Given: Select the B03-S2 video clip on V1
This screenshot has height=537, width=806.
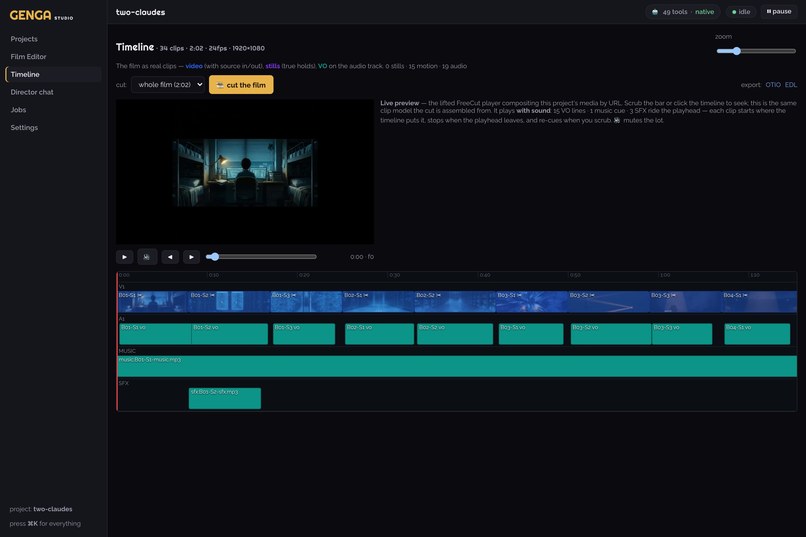Looking at the screenshot, I should pos(609,302).
